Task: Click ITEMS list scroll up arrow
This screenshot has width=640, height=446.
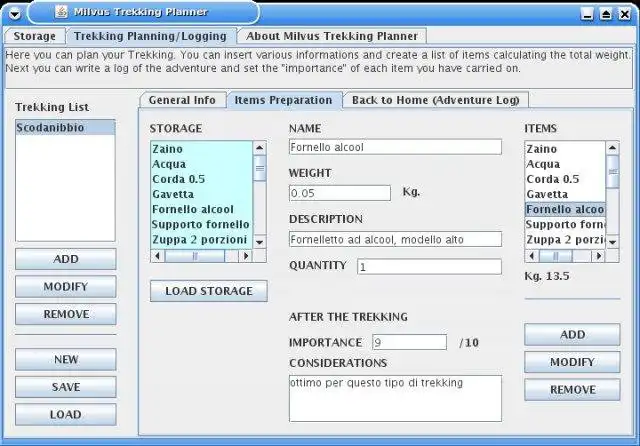Action: tap(612, 148)
